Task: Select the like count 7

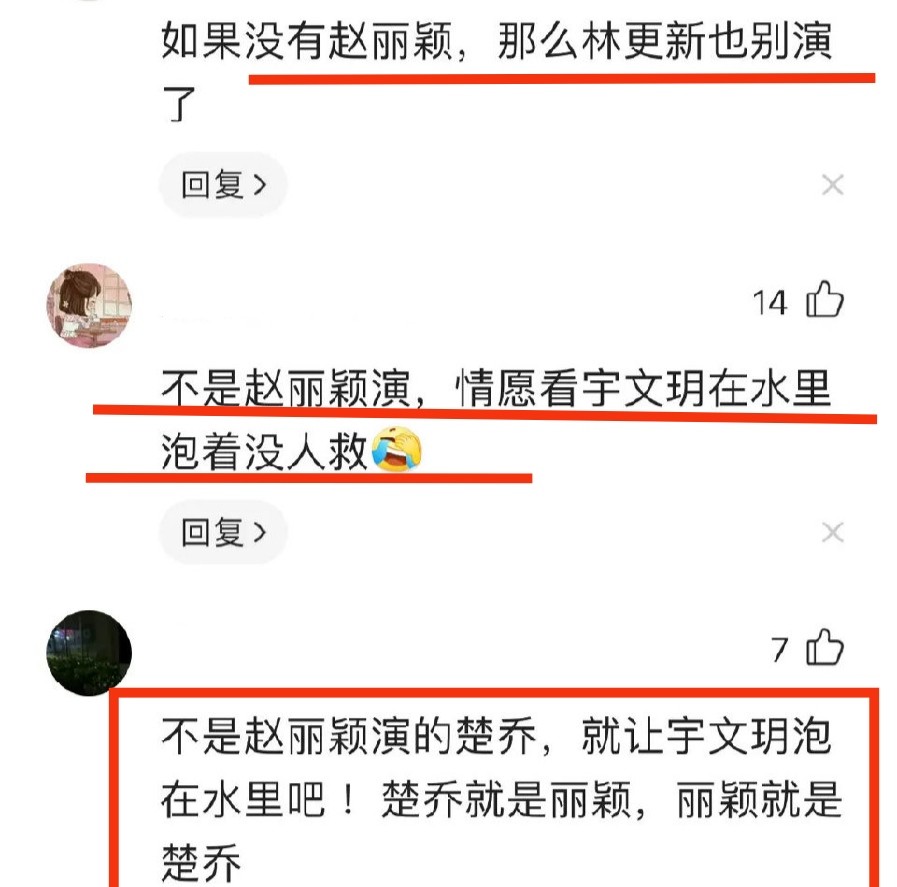Action: tap(780, 650)
